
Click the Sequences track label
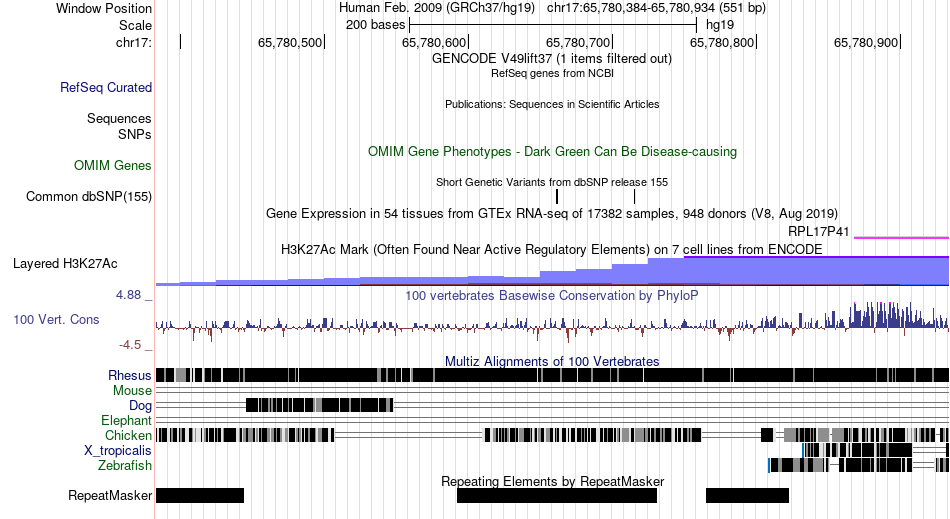[119, 118]
